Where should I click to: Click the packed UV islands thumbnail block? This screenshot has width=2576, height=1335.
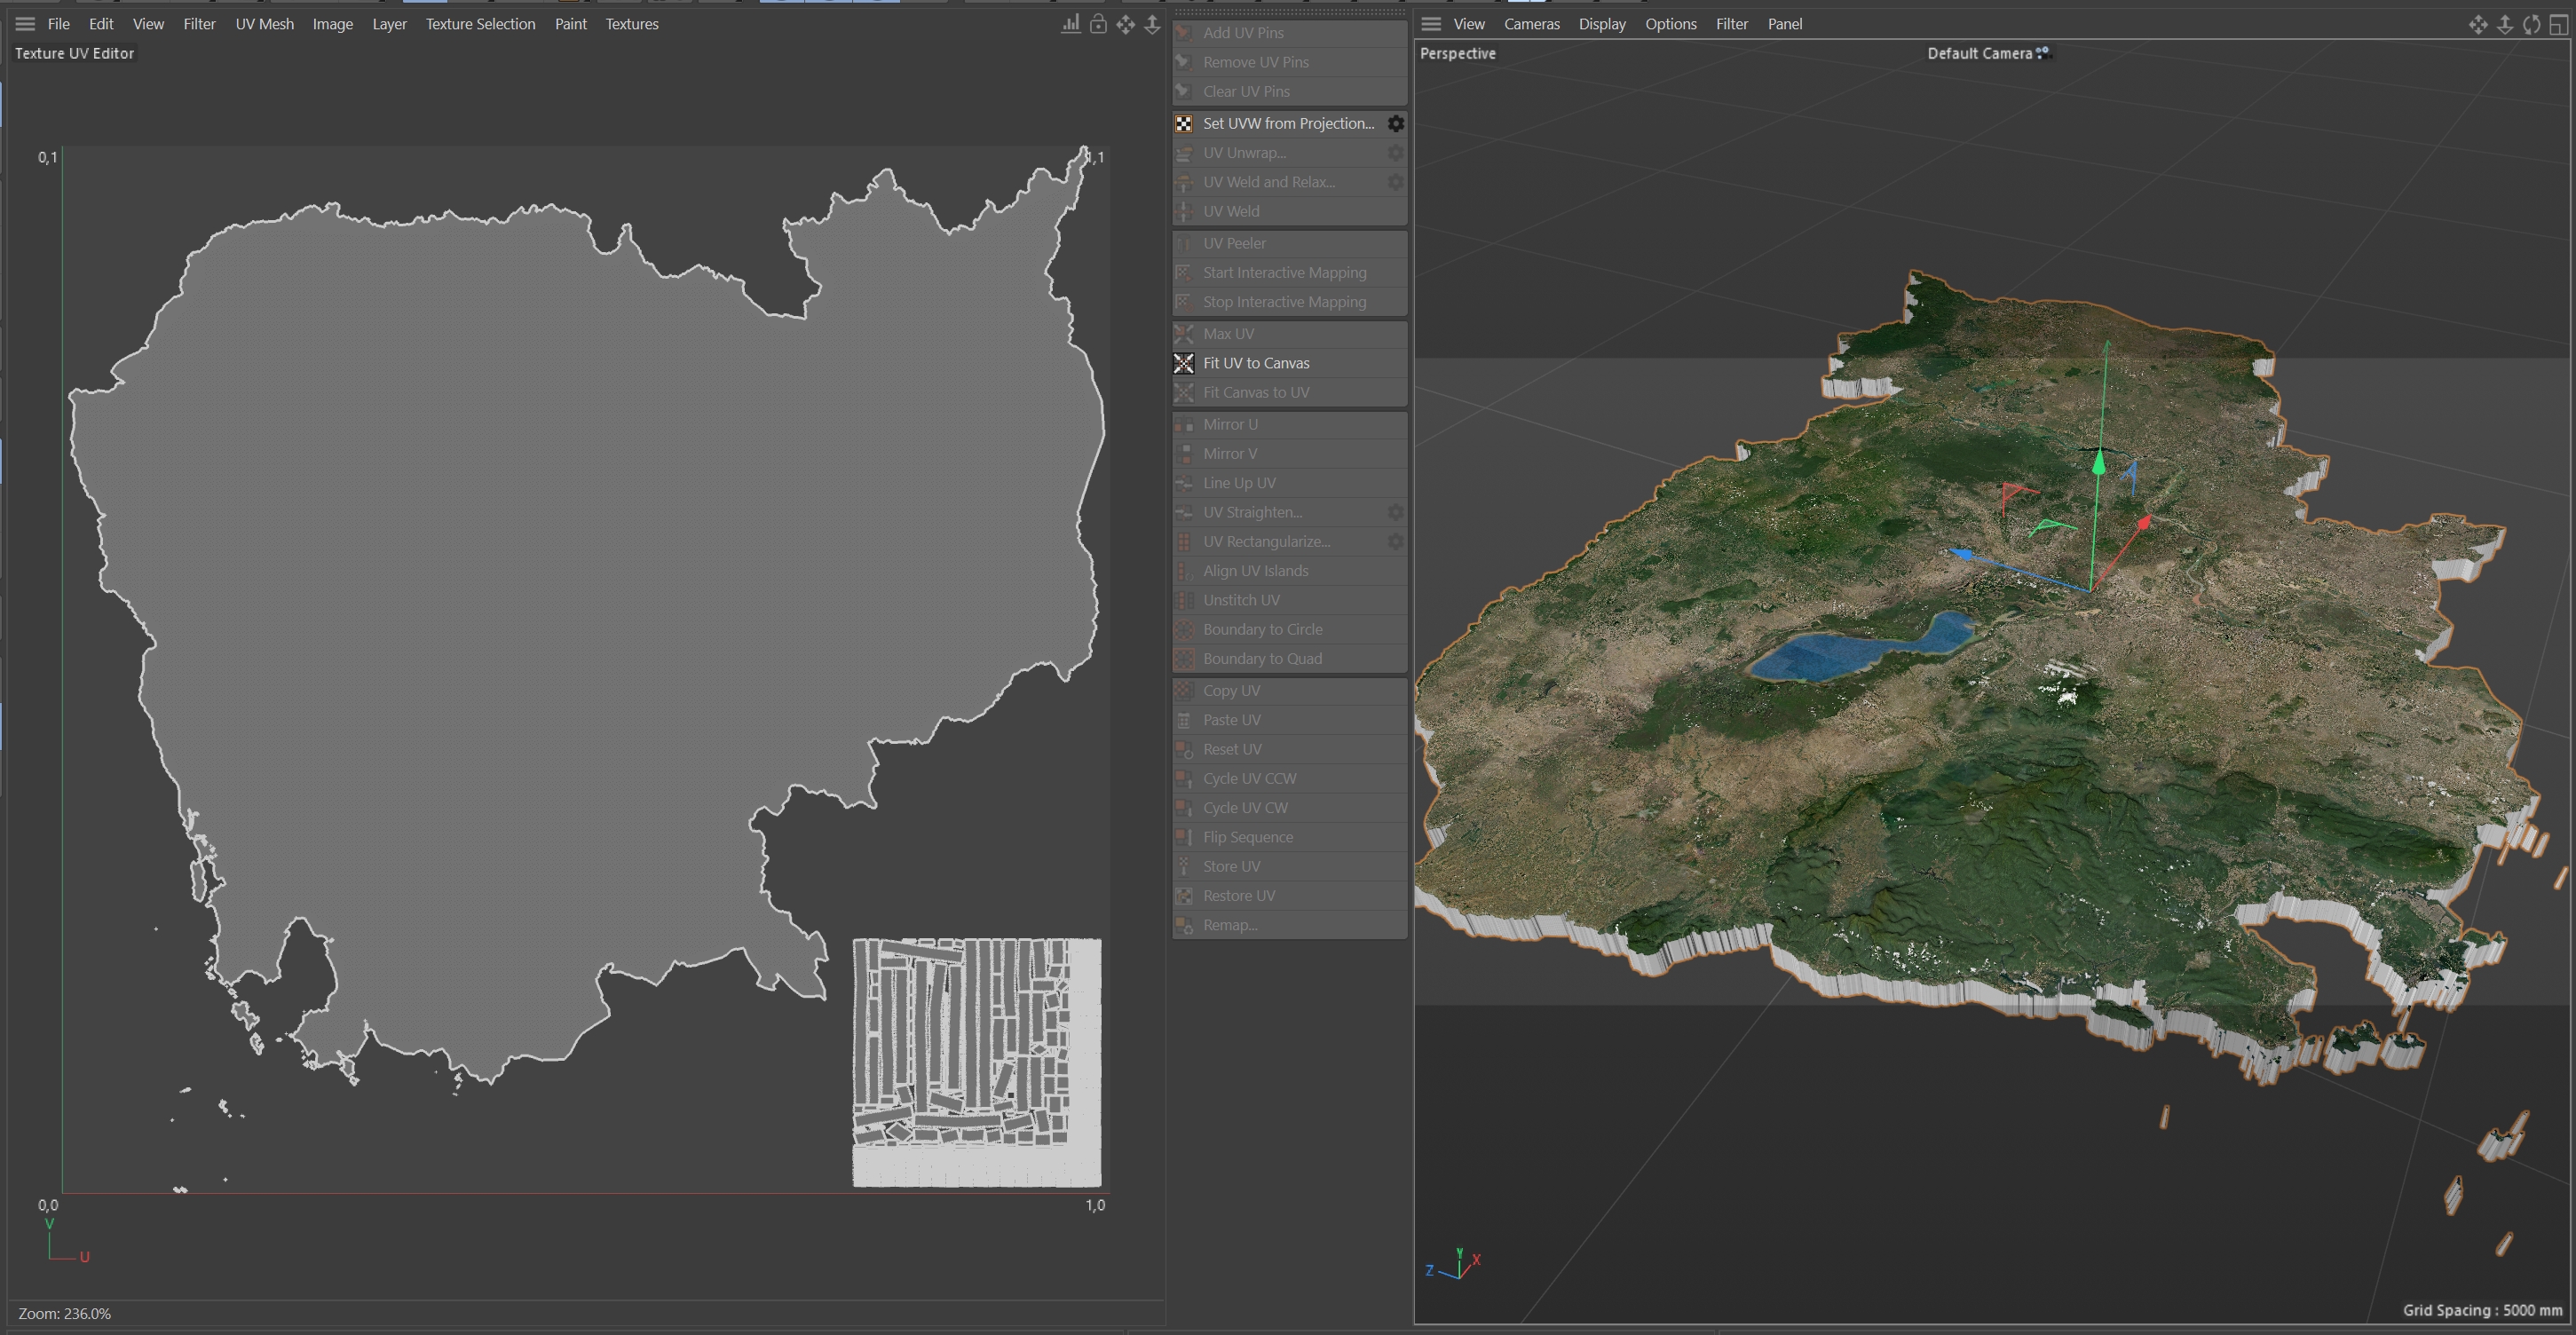(976, 1062)
